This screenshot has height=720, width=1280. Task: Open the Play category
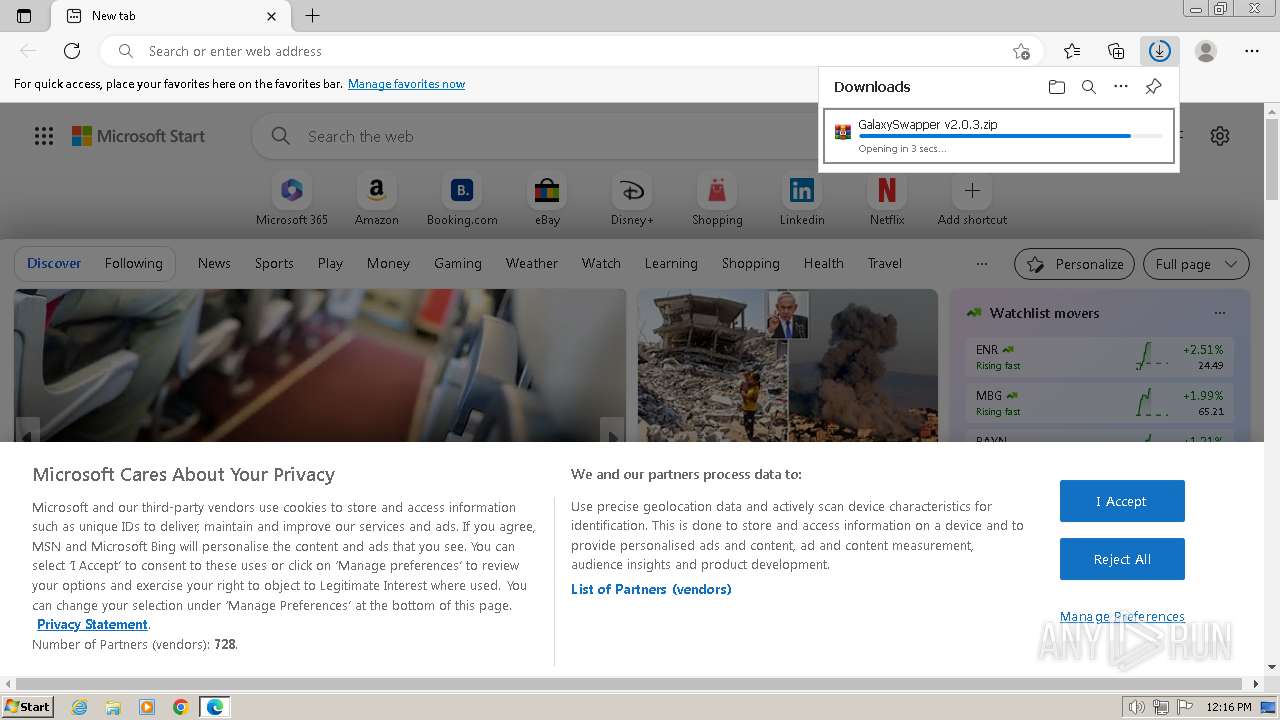pyautogui.click(x=330, y=263)
